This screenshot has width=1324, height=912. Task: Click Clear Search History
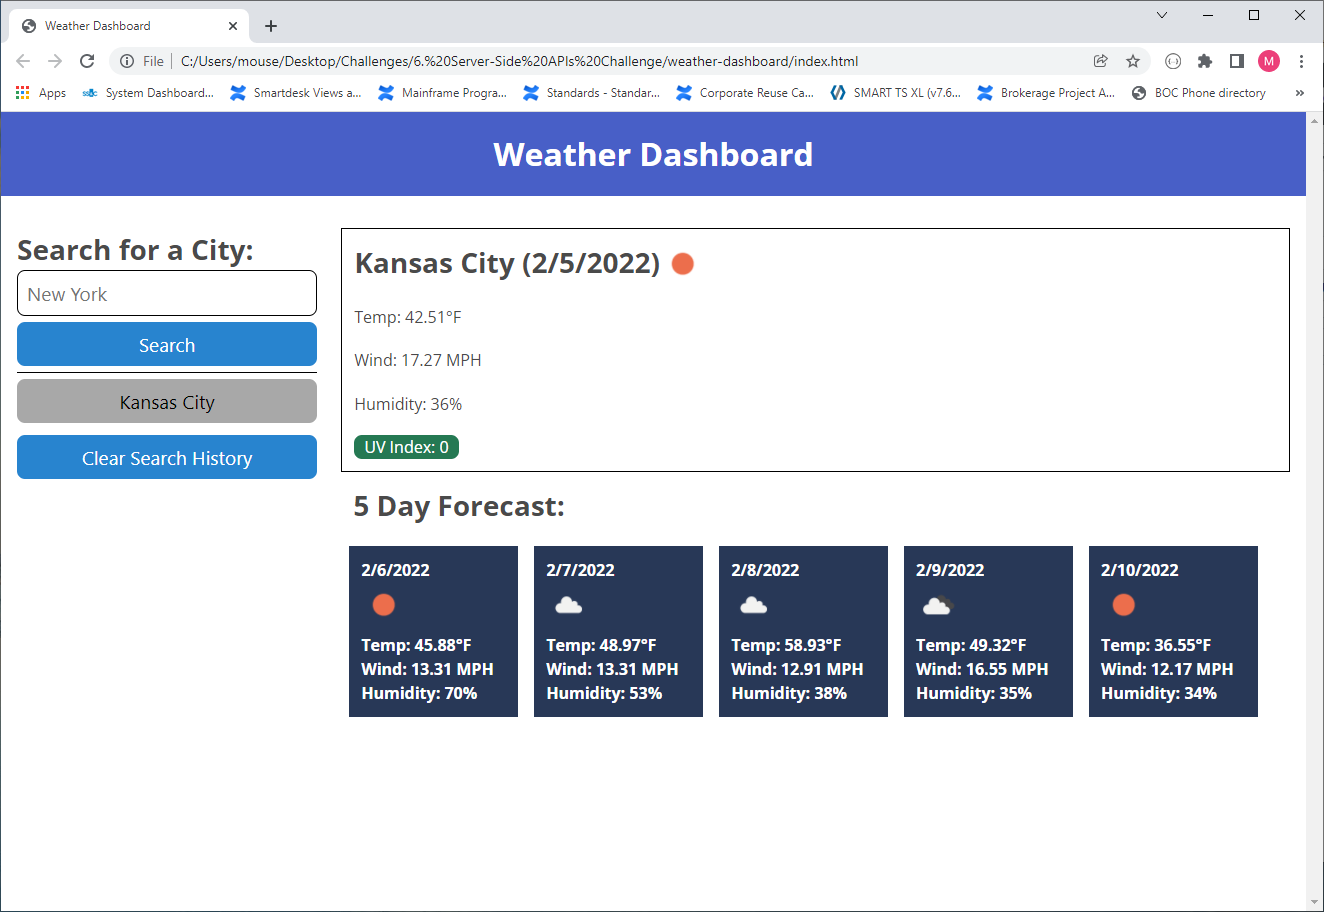[166, 457]
